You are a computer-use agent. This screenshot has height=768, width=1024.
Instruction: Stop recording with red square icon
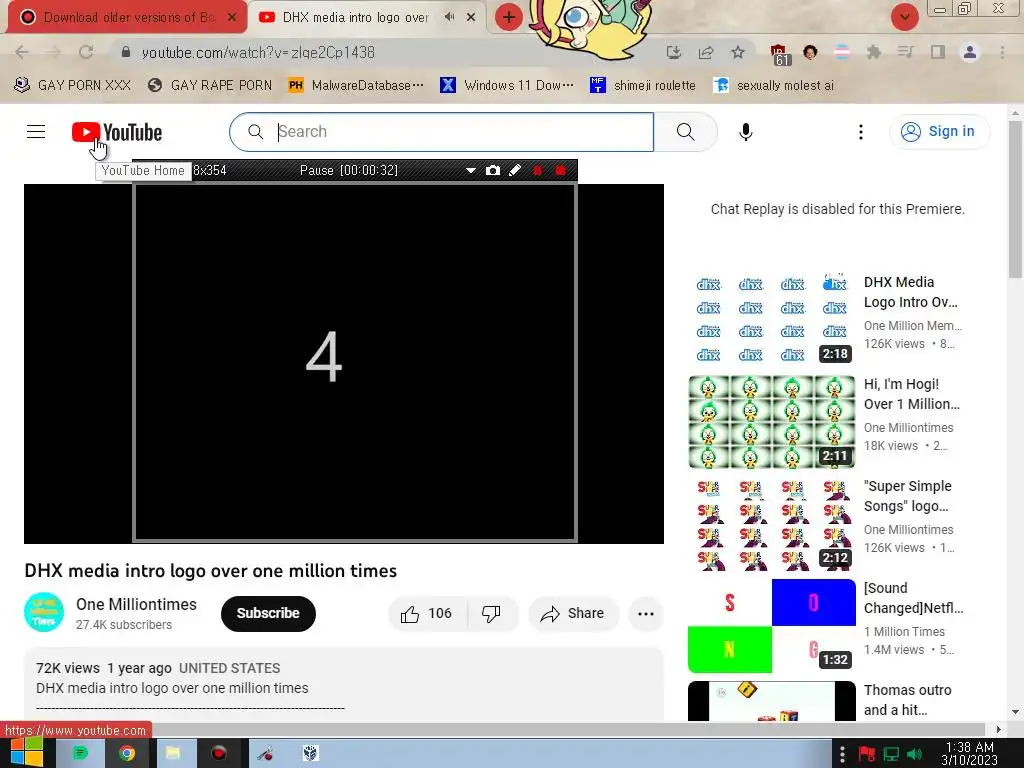pyautogui.click(x=560, y=170)
